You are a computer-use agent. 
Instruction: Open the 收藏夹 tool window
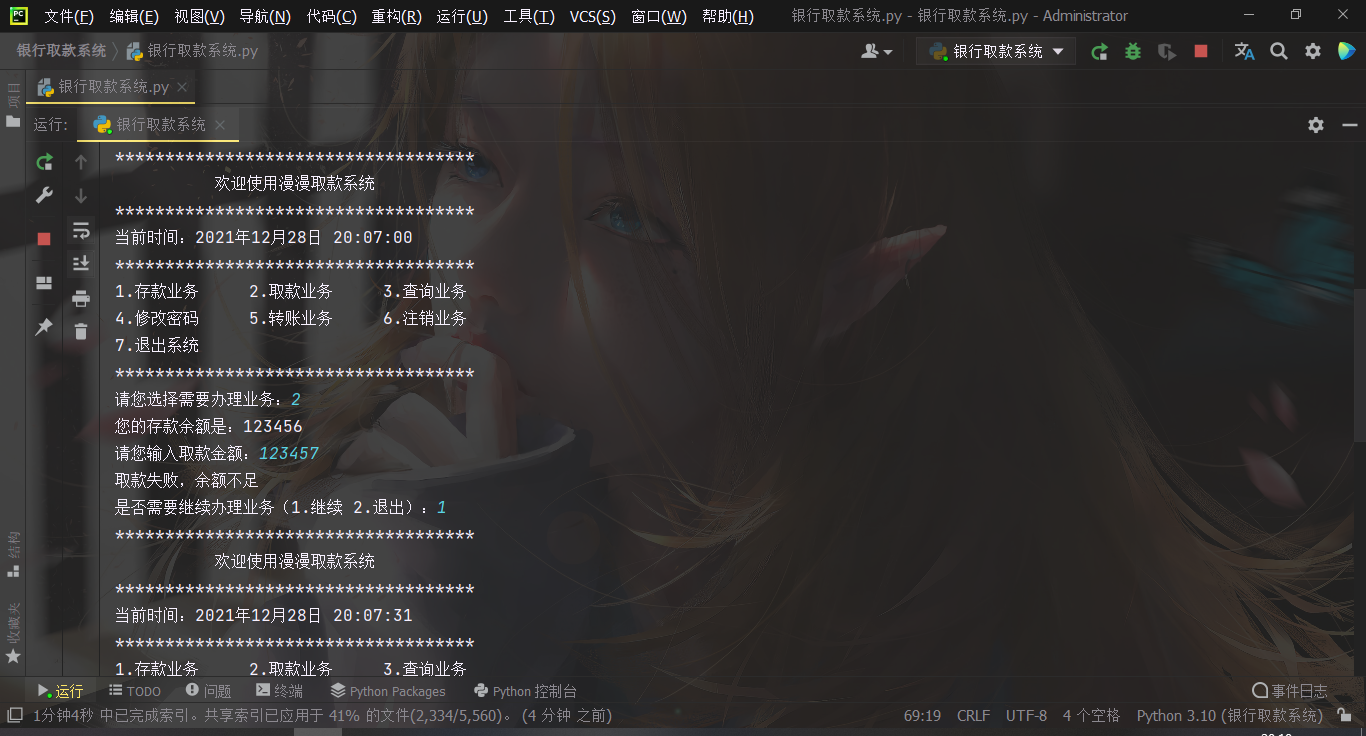click(x=13, y=633)
